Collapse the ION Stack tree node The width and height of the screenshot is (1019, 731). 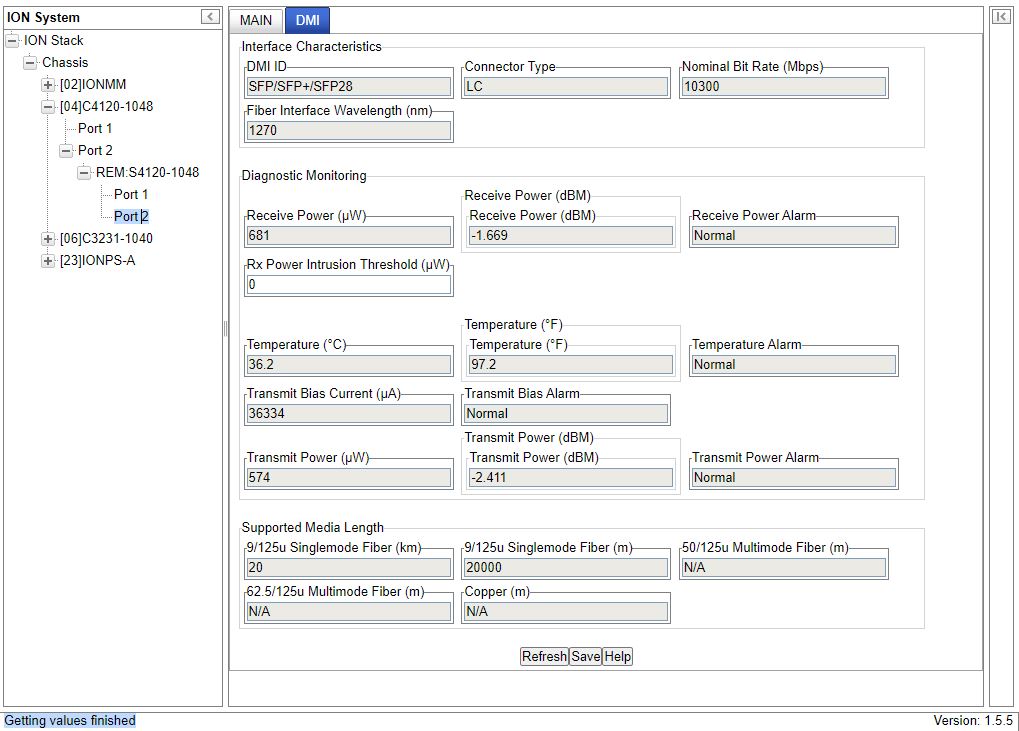pyautogui.click(x=12, y=41)
